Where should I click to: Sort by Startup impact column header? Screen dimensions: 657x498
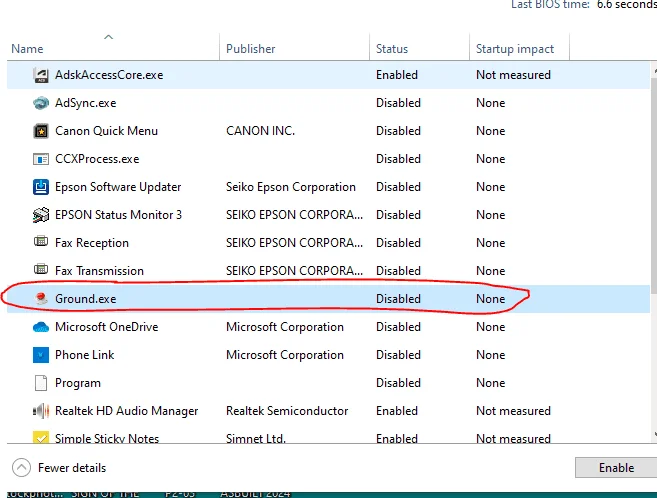pos(515,49)
